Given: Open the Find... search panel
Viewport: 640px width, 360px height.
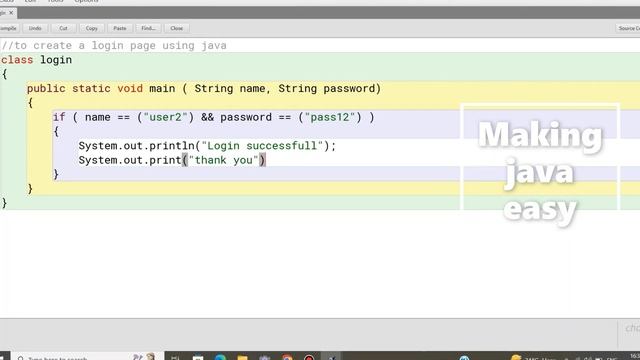Looking at the screenshot, I should [x=148, y=28].
